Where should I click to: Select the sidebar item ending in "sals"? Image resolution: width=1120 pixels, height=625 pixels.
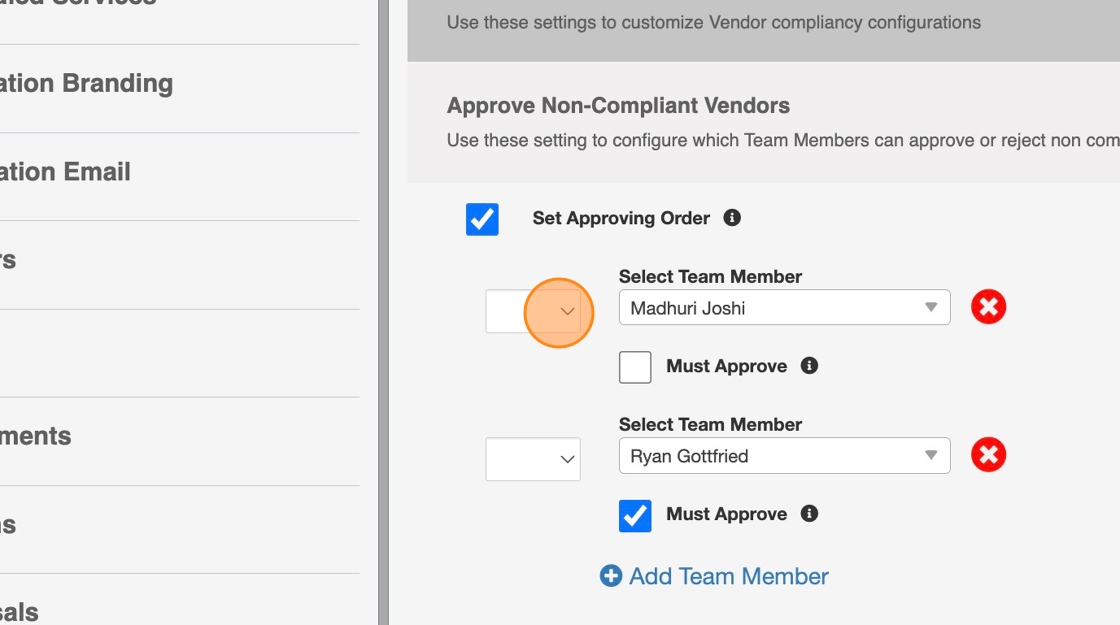point(20,611)
